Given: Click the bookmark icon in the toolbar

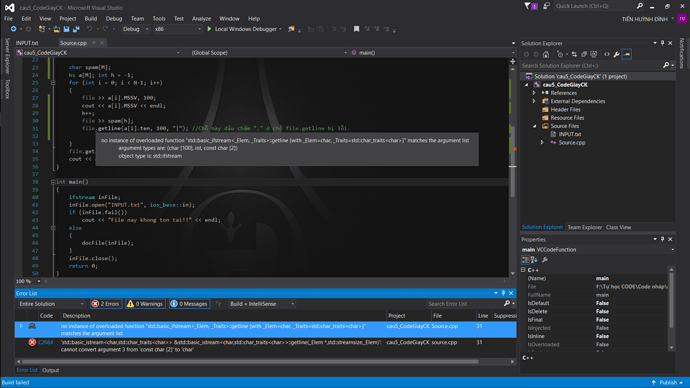Looking at the screenshot, I should (356, 29).
